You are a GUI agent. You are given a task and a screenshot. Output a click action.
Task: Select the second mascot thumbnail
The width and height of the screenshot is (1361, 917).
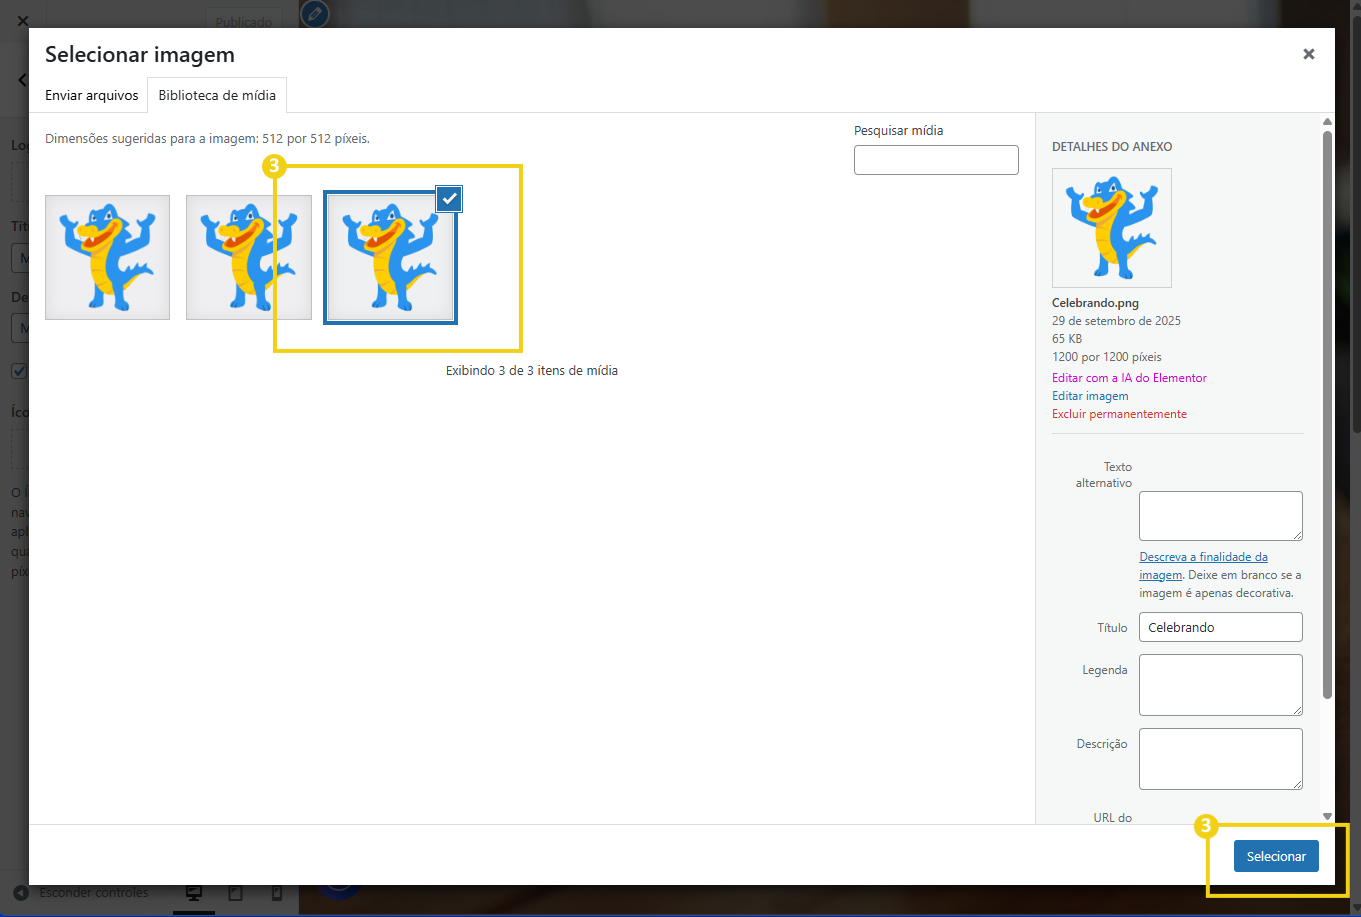[248, 257]
